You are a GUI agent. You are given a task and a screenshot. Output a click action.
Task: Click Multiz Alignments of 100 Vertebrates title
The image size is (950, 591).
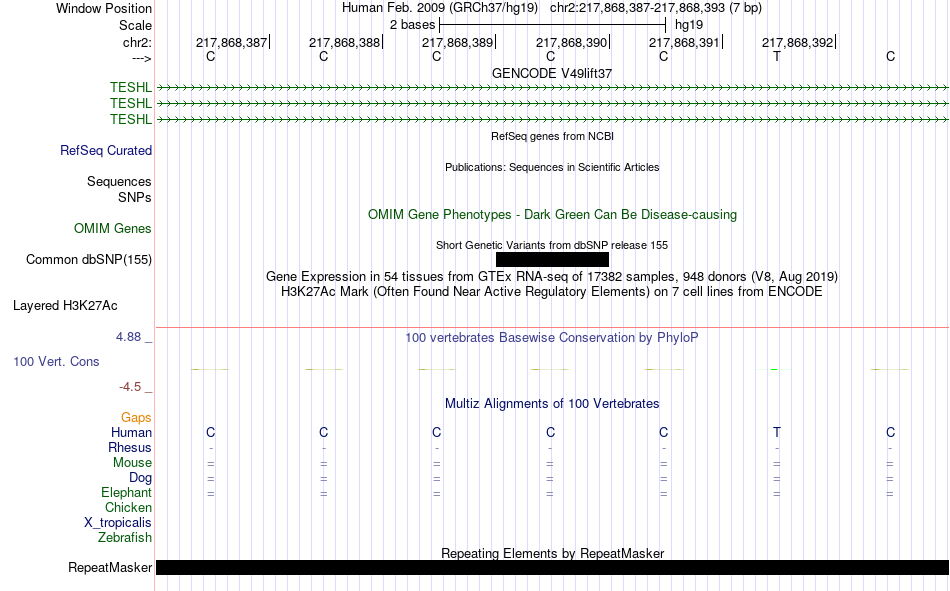click(552, 404)
